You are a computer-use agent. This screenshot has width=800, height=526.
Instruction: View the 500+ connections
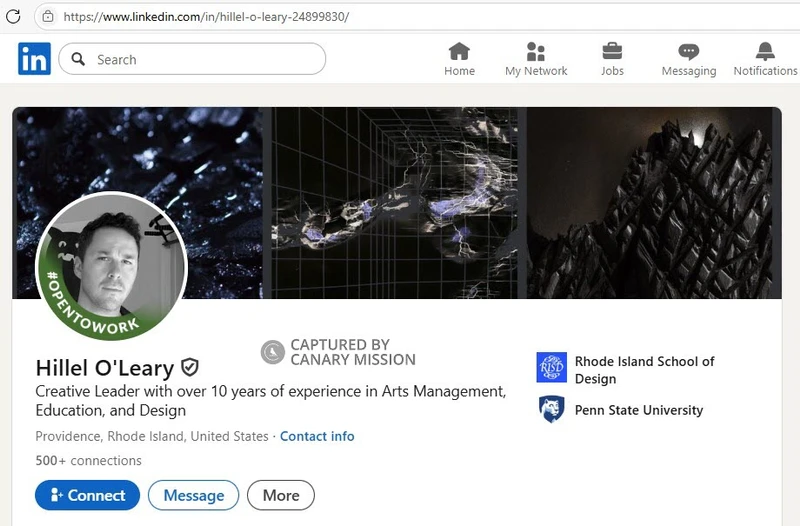(88, 461)
